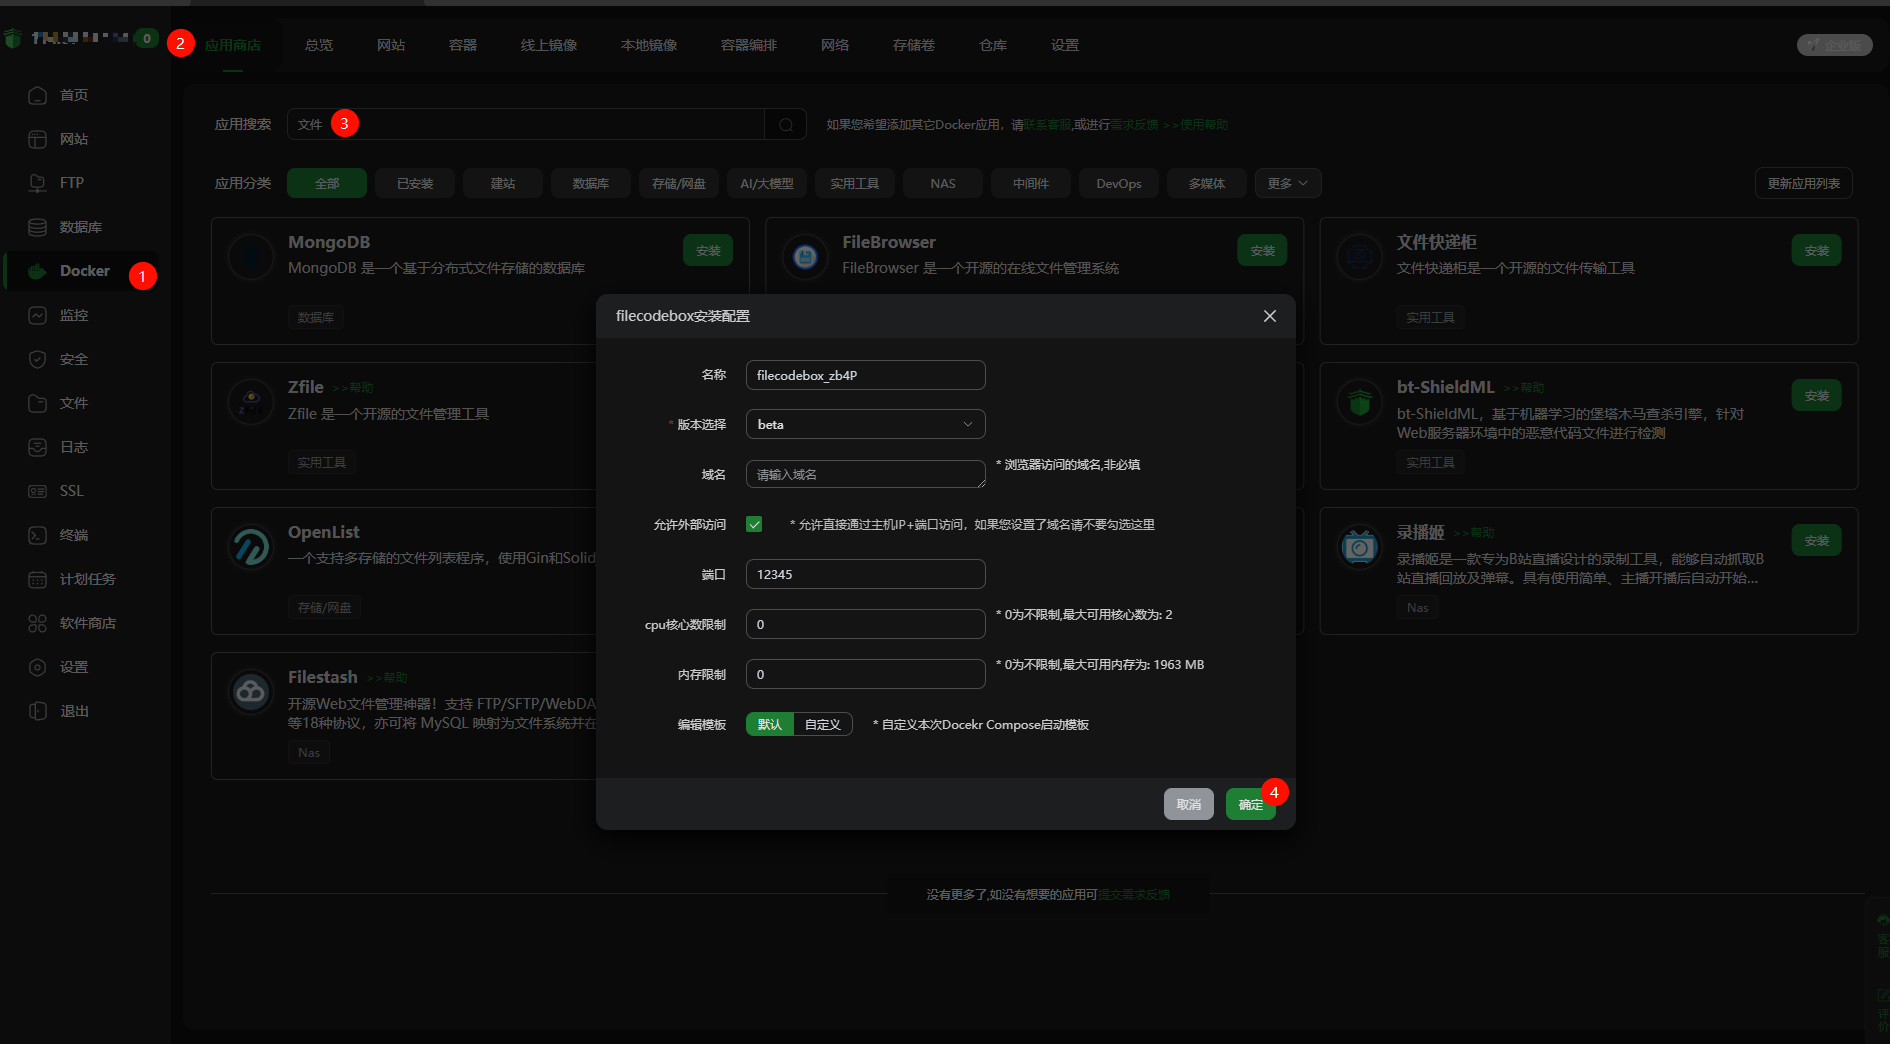Expand the 更多 category dropdown

(x=1287, y=183)
